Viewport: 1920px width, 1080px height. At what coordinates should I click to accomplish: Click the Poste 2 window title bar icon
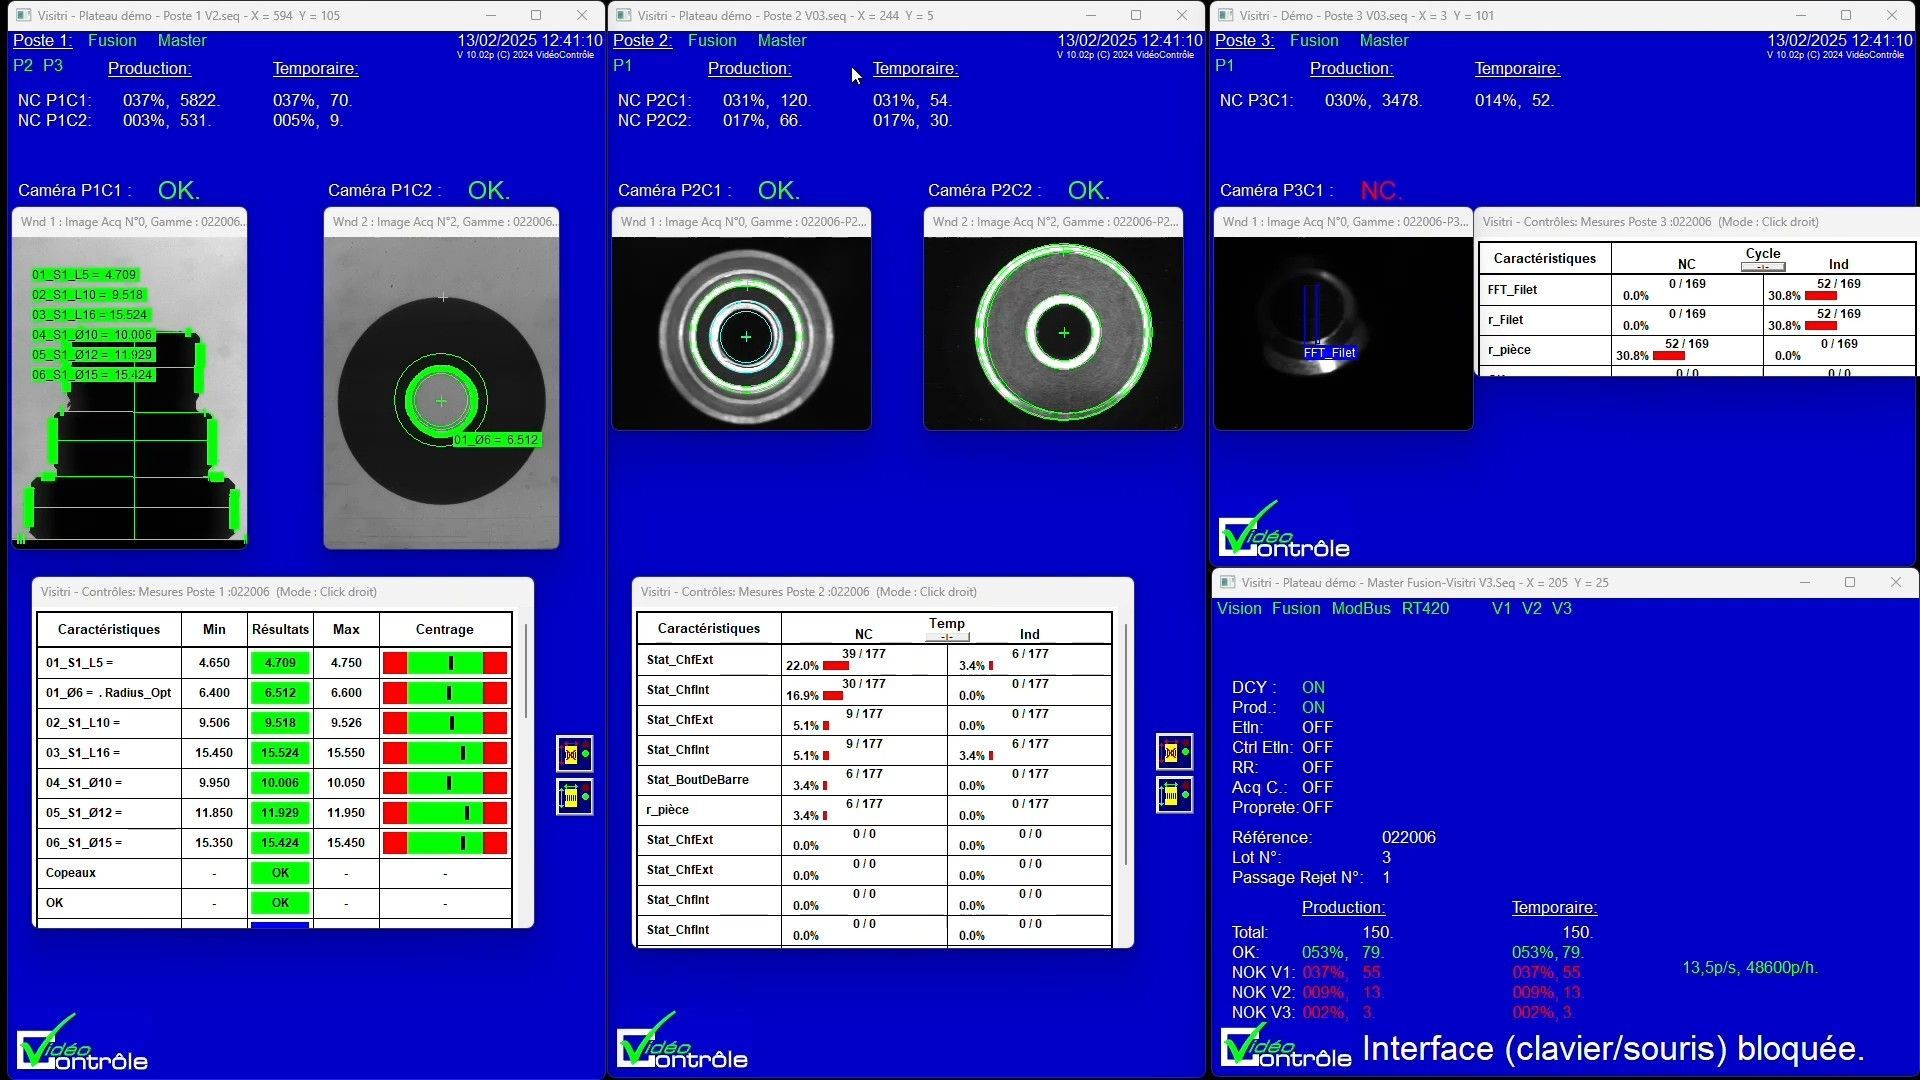[x=624, y=15]
